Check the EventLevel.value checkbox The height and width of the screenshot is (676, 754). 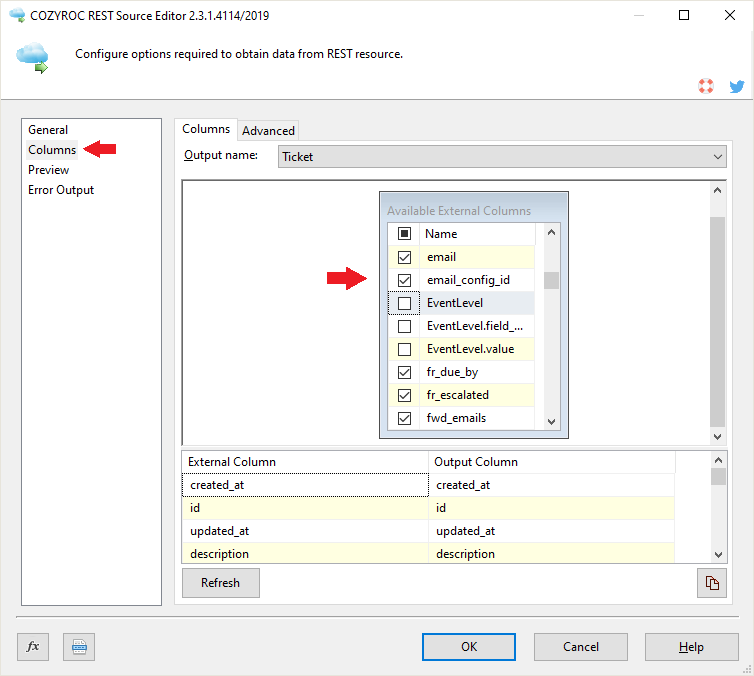click(404, 349)
